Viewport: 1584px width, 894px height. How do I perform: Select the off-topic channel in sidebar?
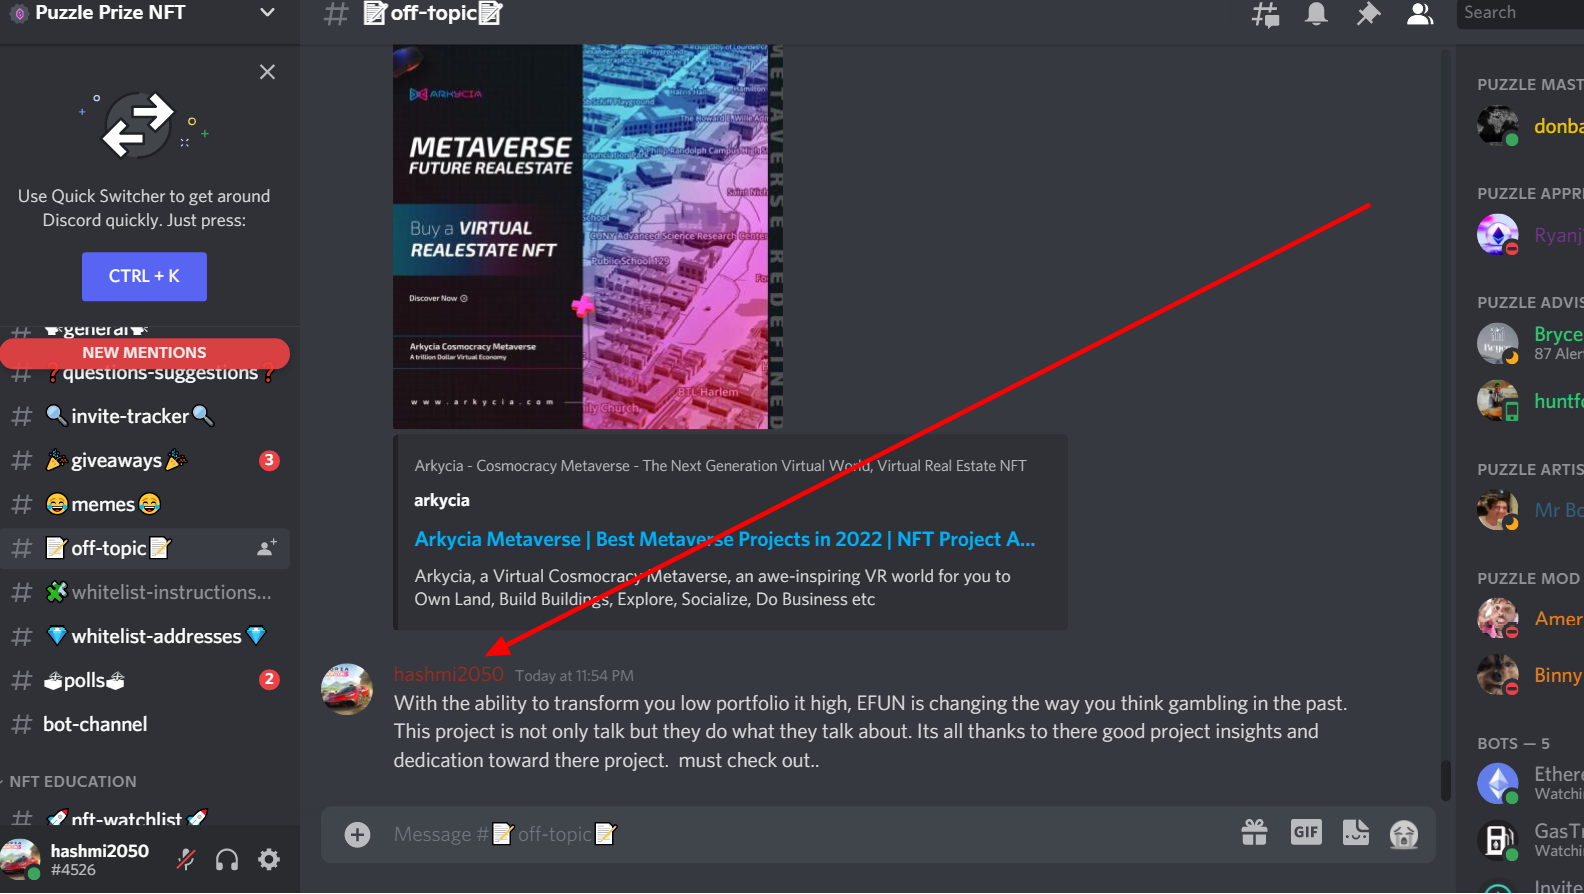[145, 548]
